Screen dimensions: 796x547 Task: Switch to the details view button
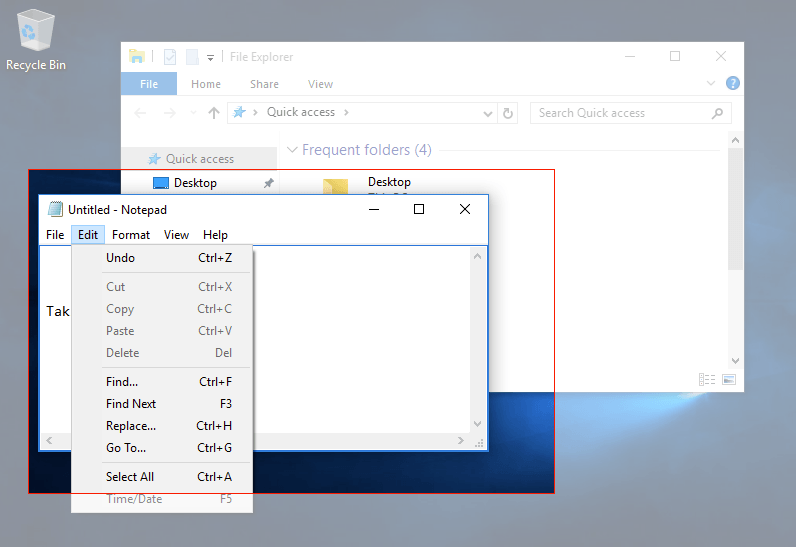click(x=707, y=380)
